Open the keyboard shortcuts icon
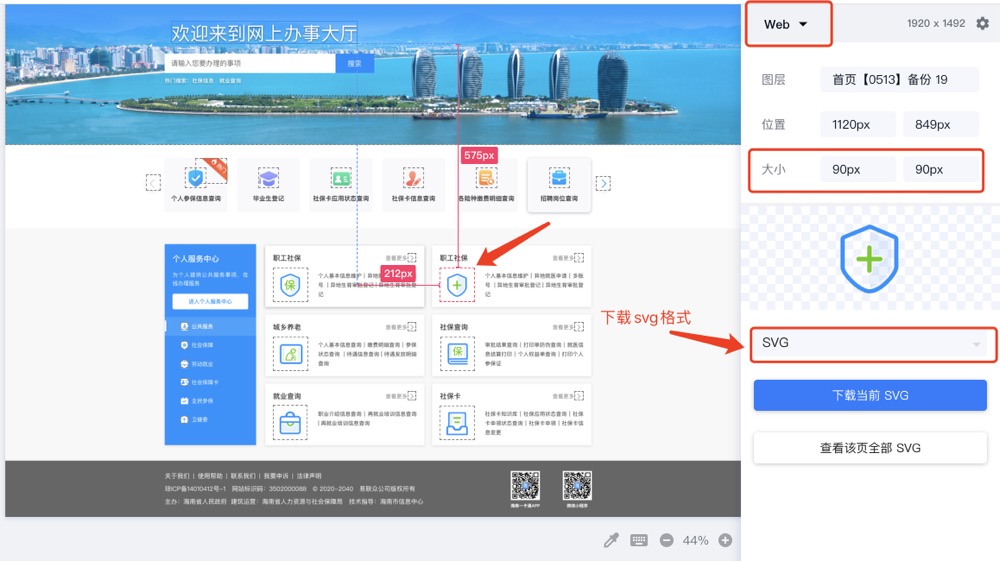The image size is (1000, 561). point(639,541)
